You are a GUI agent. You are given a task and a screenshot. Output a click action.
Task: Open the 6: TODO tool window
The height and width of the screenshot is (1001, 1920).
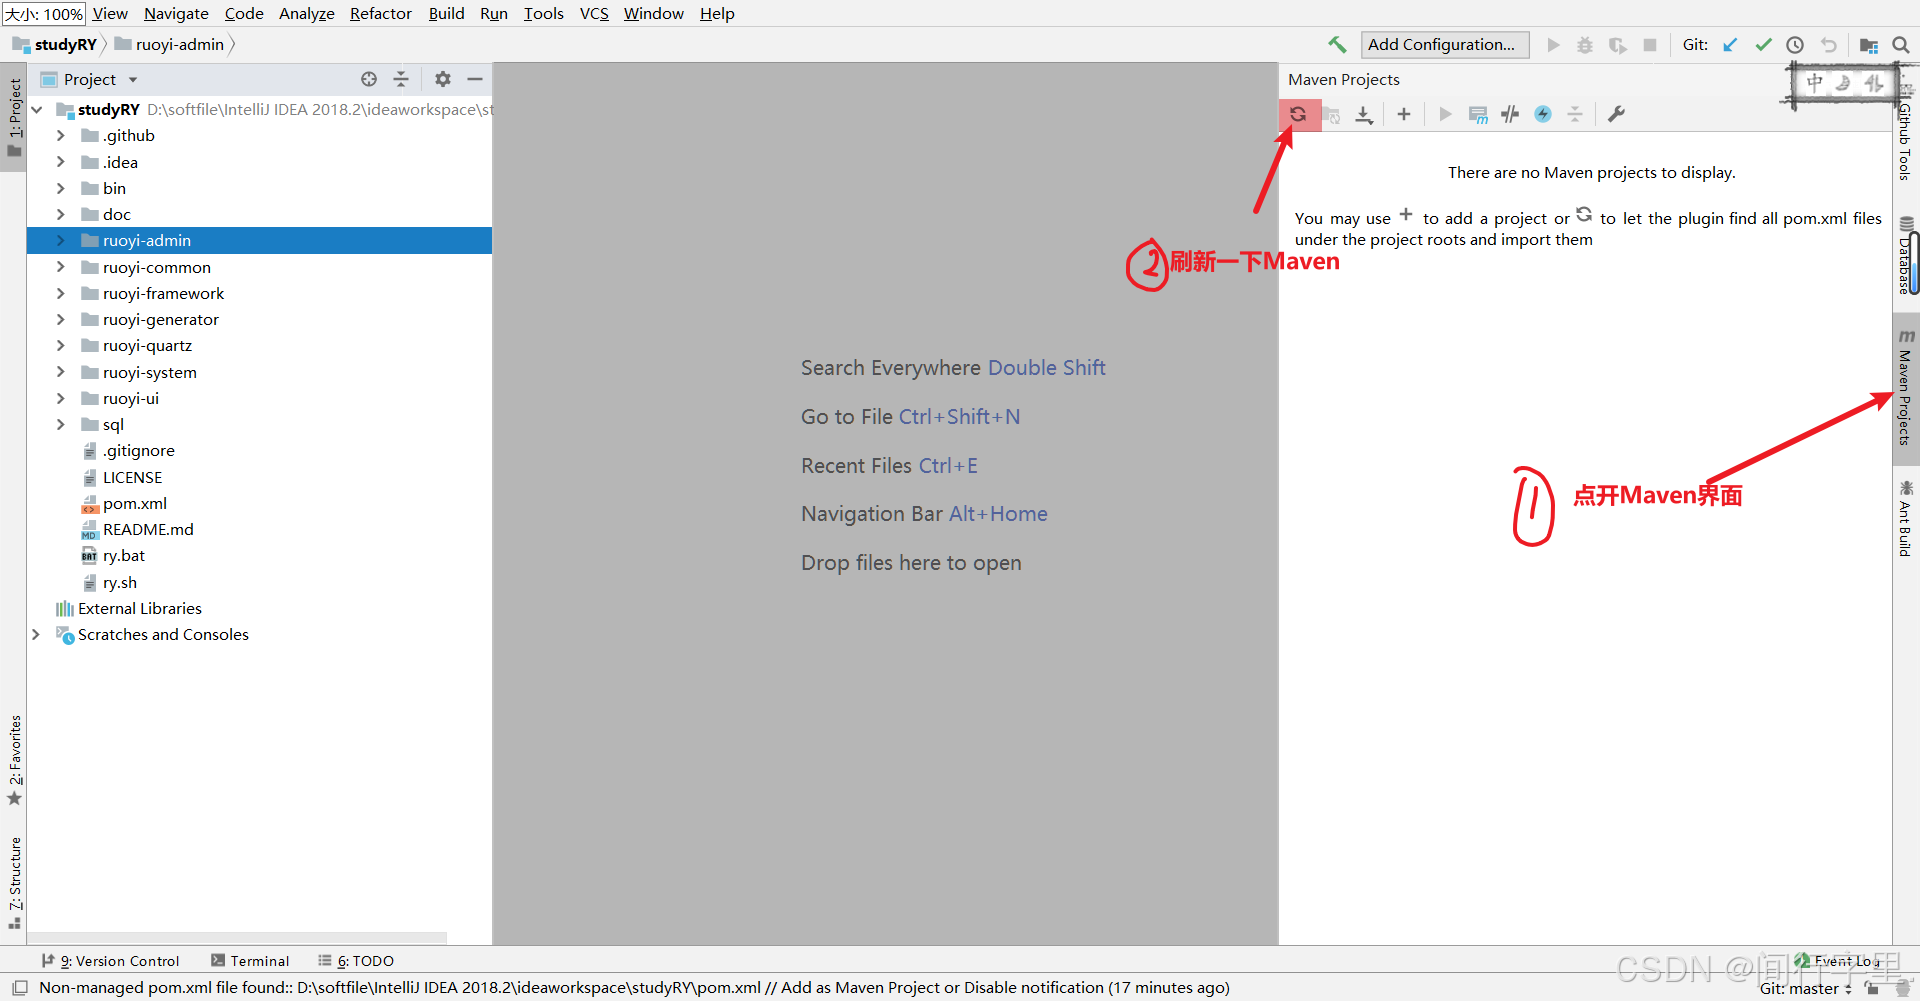(x=356, y=961)
